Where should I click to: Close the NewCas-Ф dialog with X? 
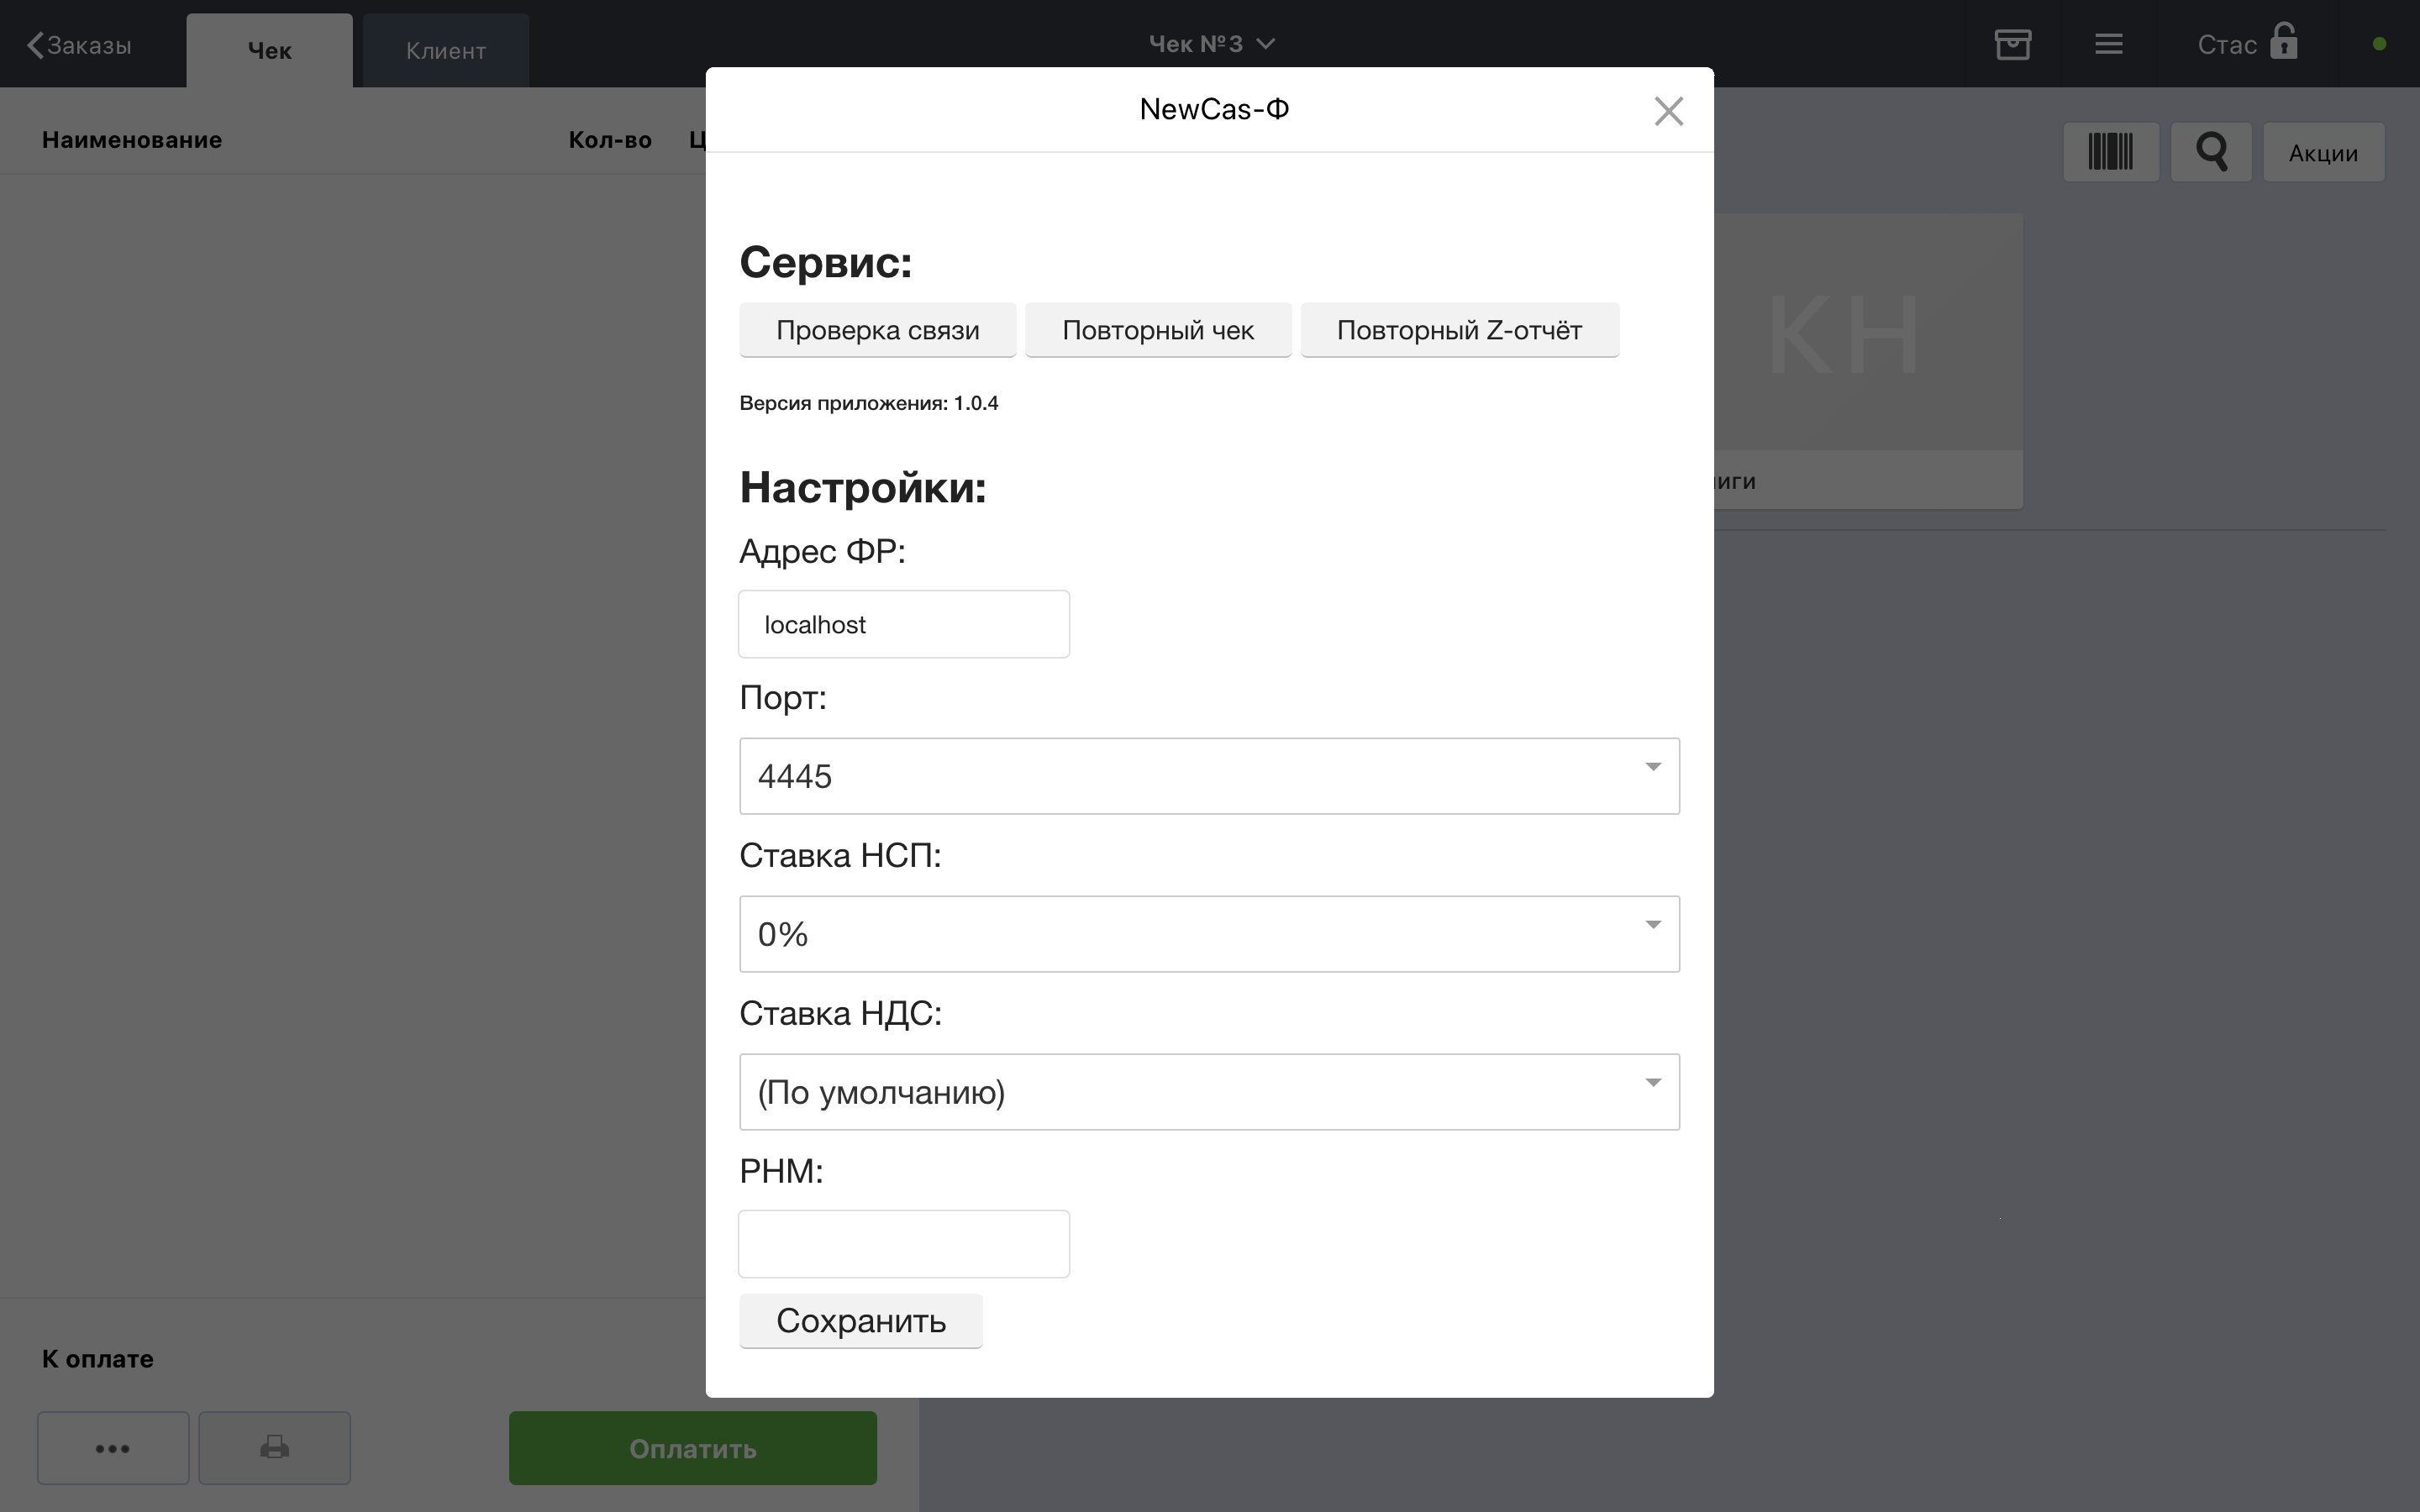pyautogui.click(x=1668, y=111)
